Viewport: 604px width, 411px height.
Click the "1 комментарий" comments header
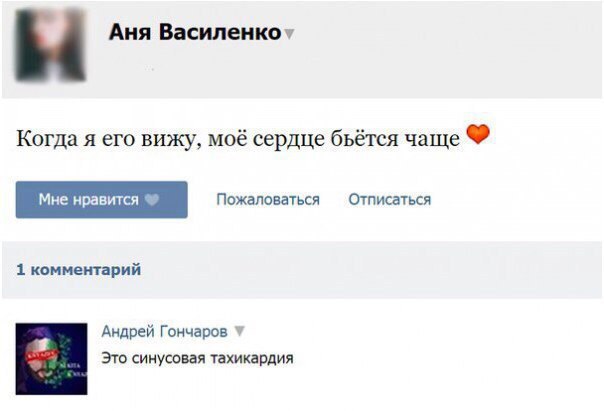(x=79, y=269)
